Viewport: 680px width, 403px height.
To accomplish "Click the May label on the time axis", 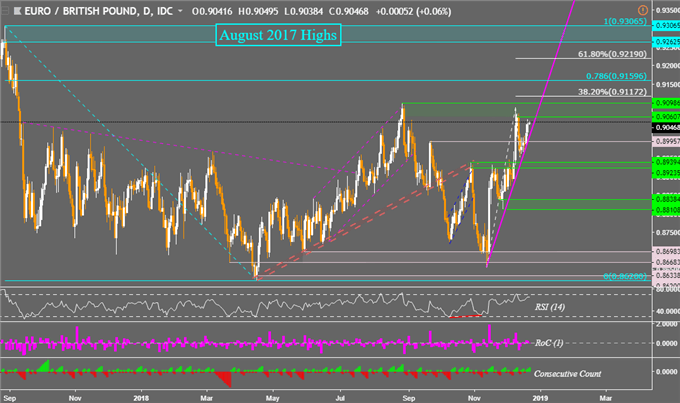I will coord(272,398).
